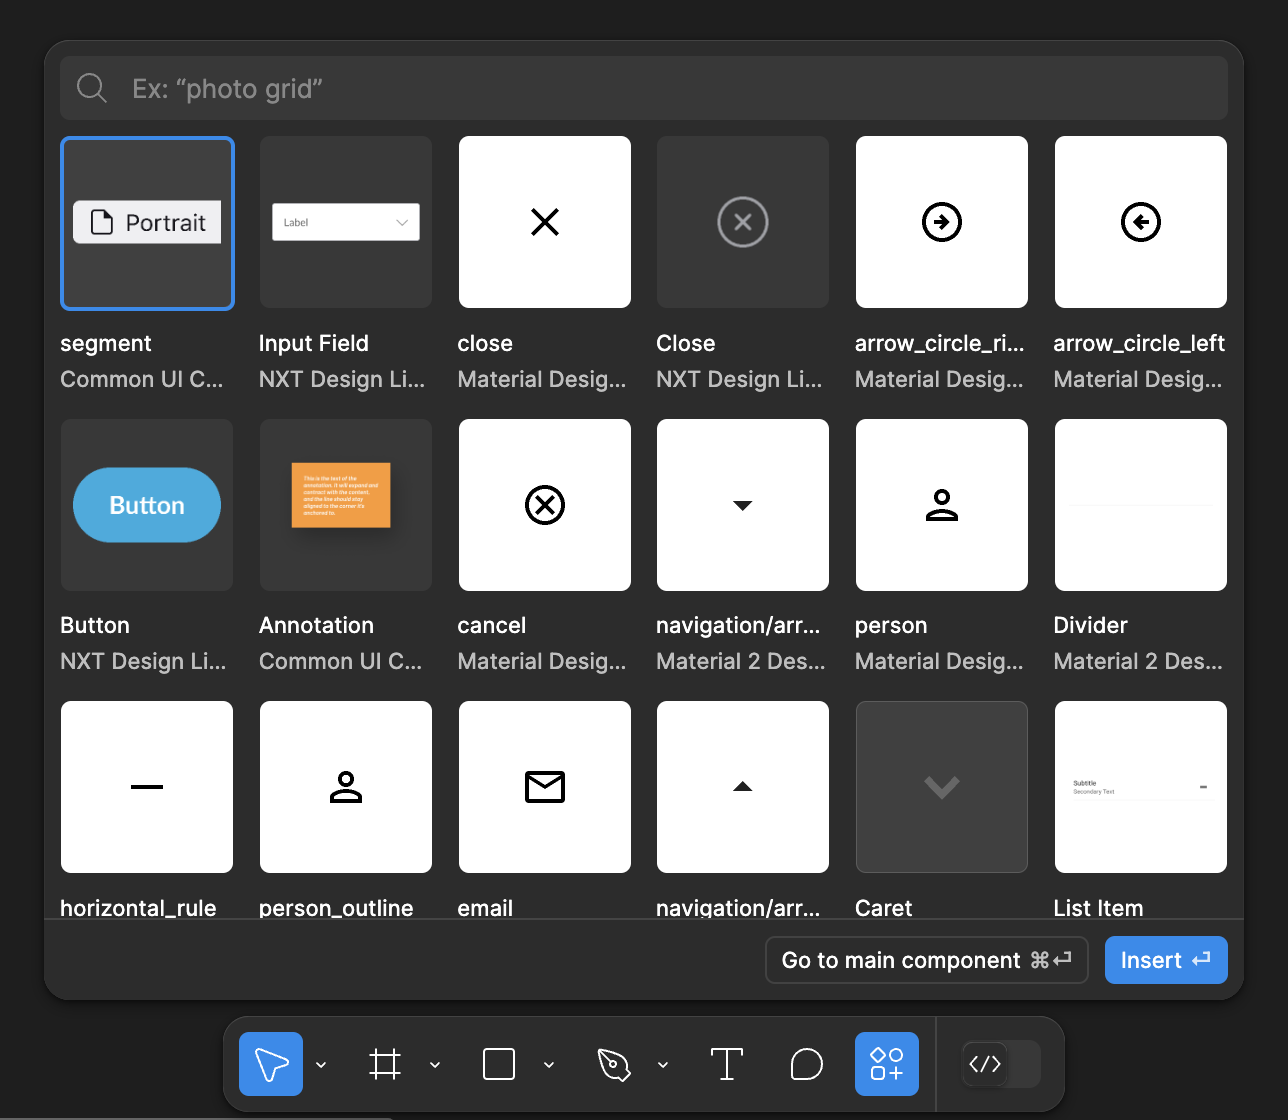The width and height of the screenshot is (1288, 1120).
Task: Pick the person icon component
Action: (x=942, y=505)
